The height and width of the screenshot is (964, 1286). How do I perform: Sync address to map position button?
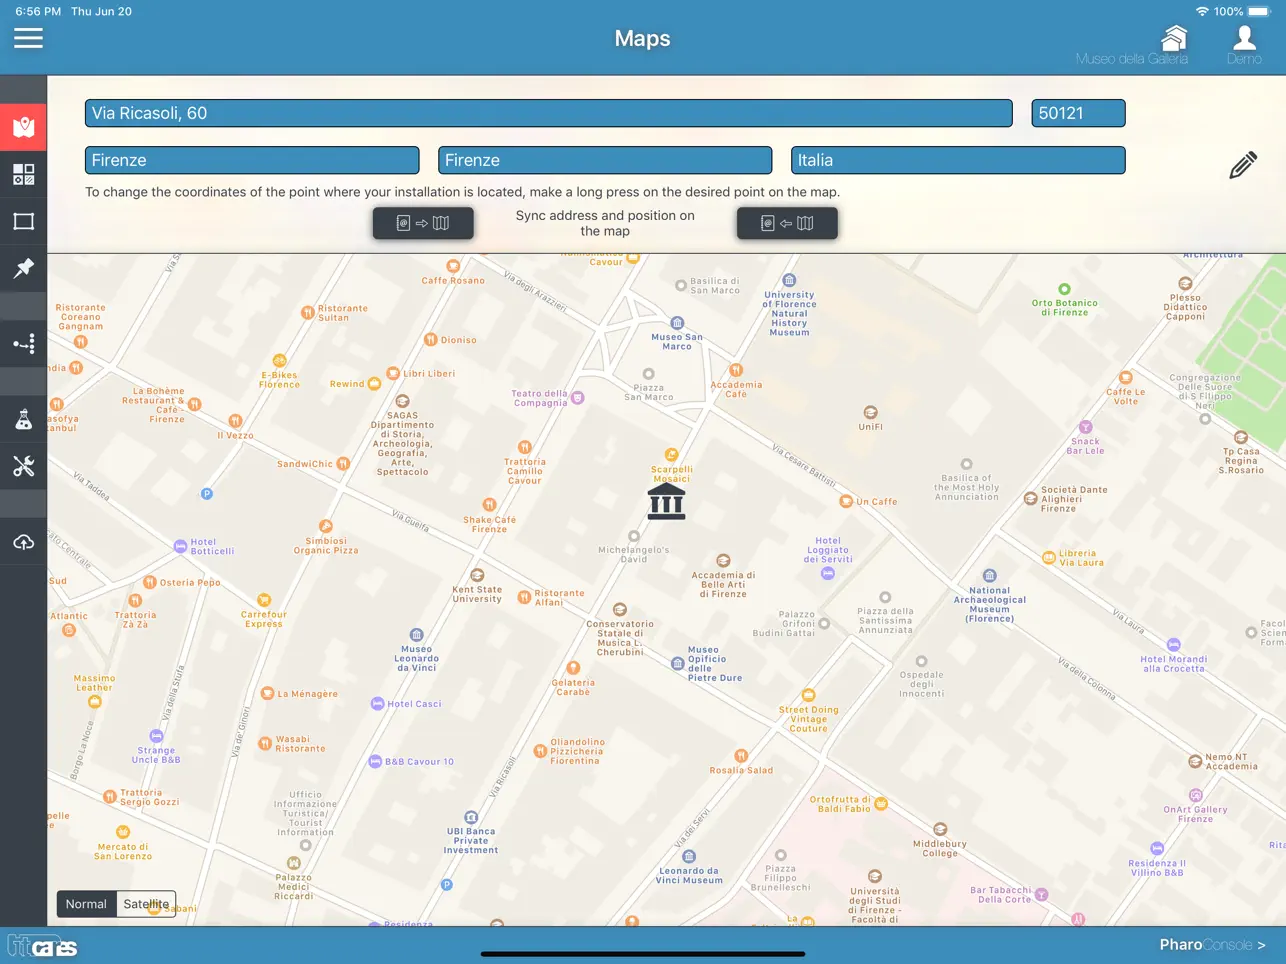[x=423, y=223]
